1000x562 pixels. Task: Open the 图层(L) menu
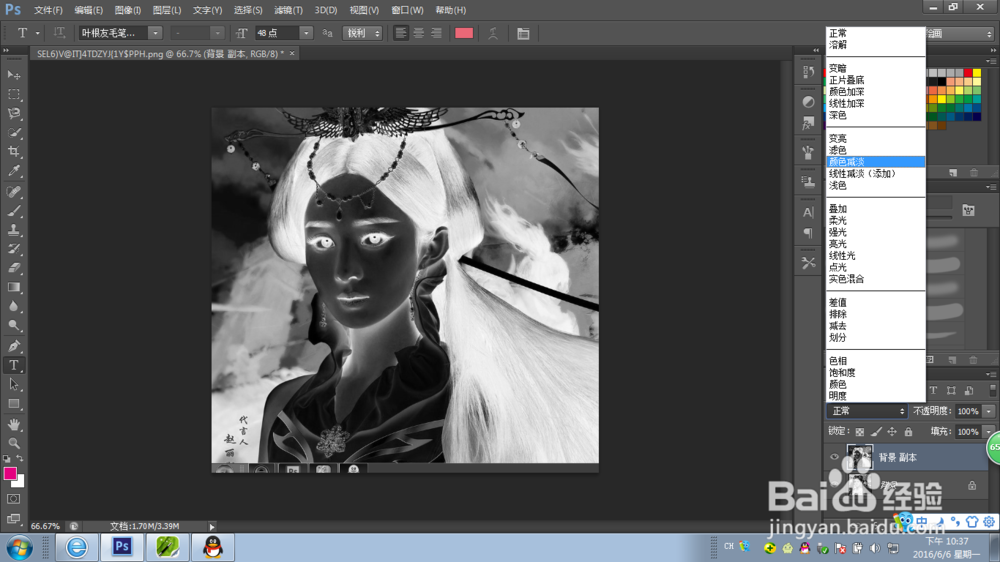(x=166, y=10)
